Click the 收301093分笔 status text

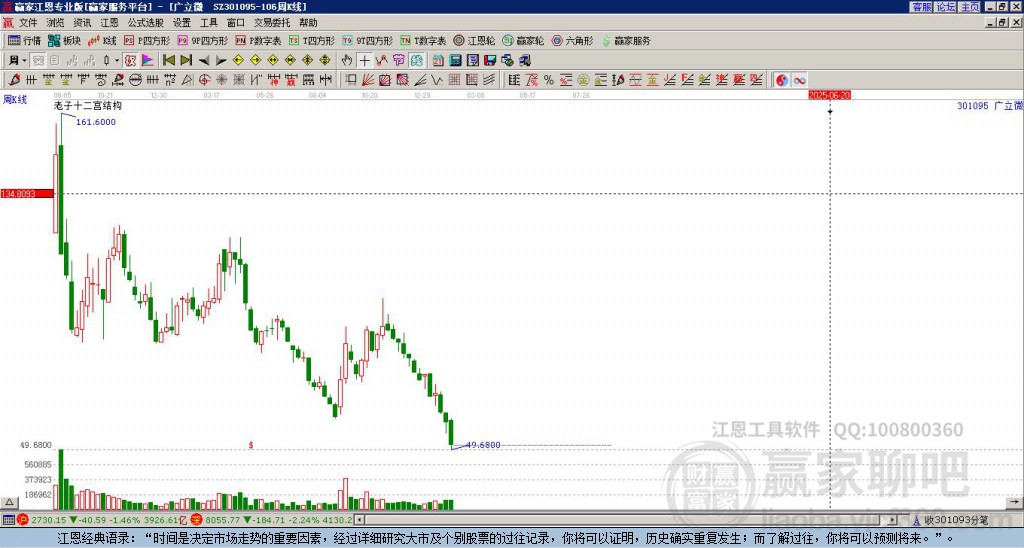point(955,520)
